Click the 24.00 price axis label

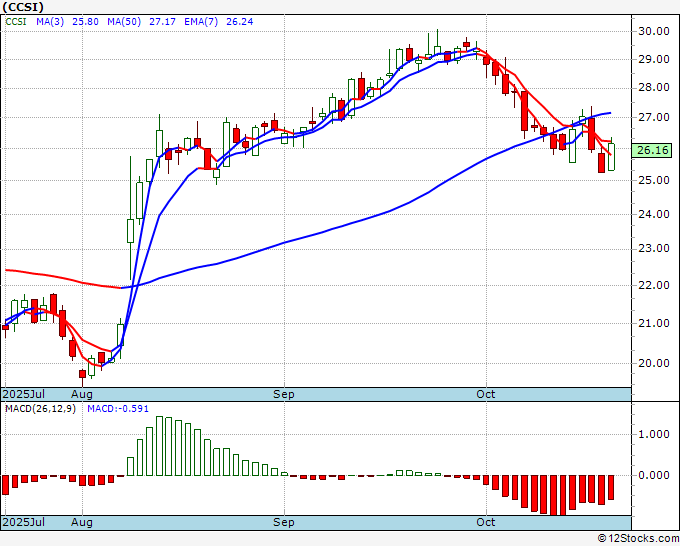coord(654,214)
